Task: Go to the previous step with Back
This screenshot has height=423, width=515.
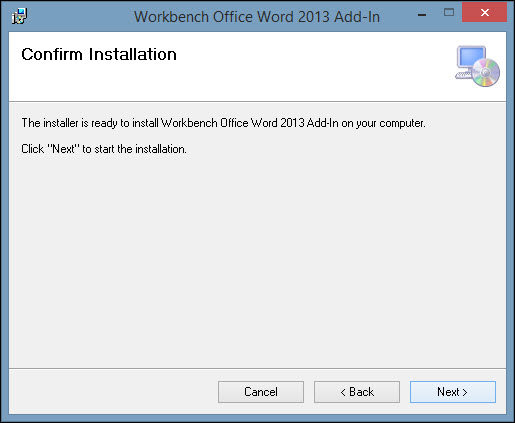Action: pos(357,392)
